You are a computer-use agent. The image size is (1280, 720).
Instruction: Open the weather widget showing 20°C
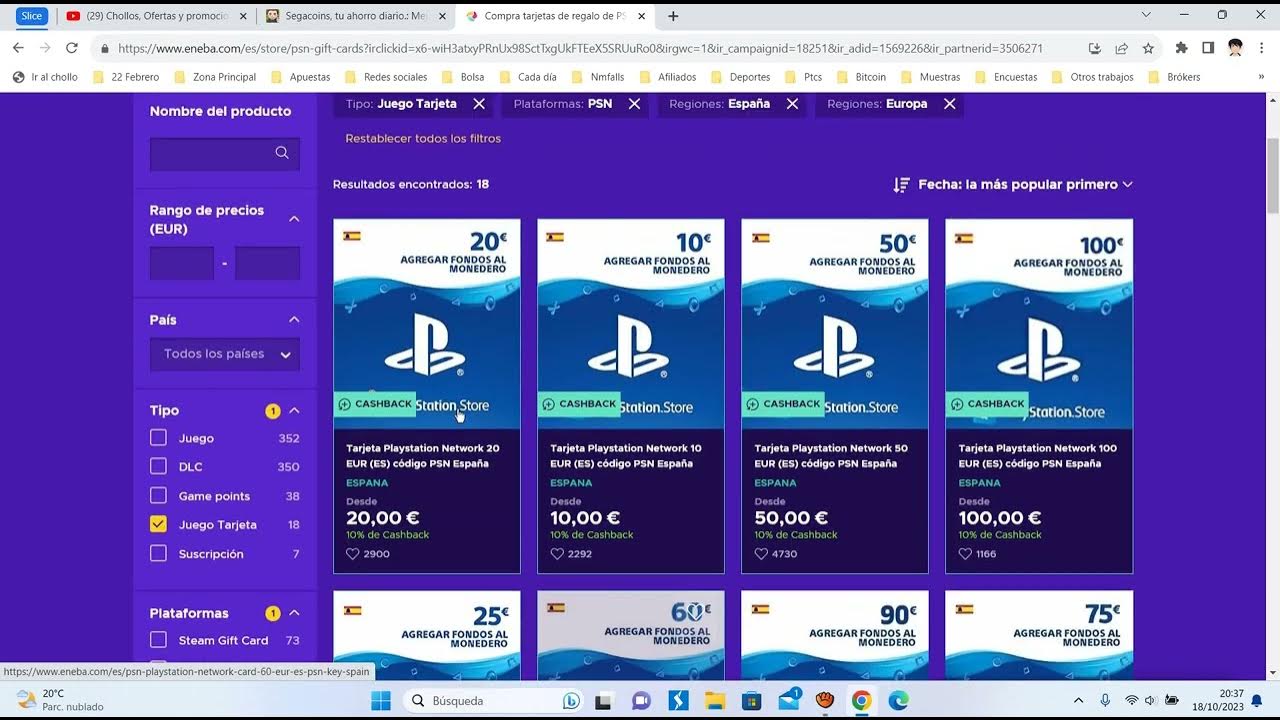pyautogui.click(x=60, y=700)
